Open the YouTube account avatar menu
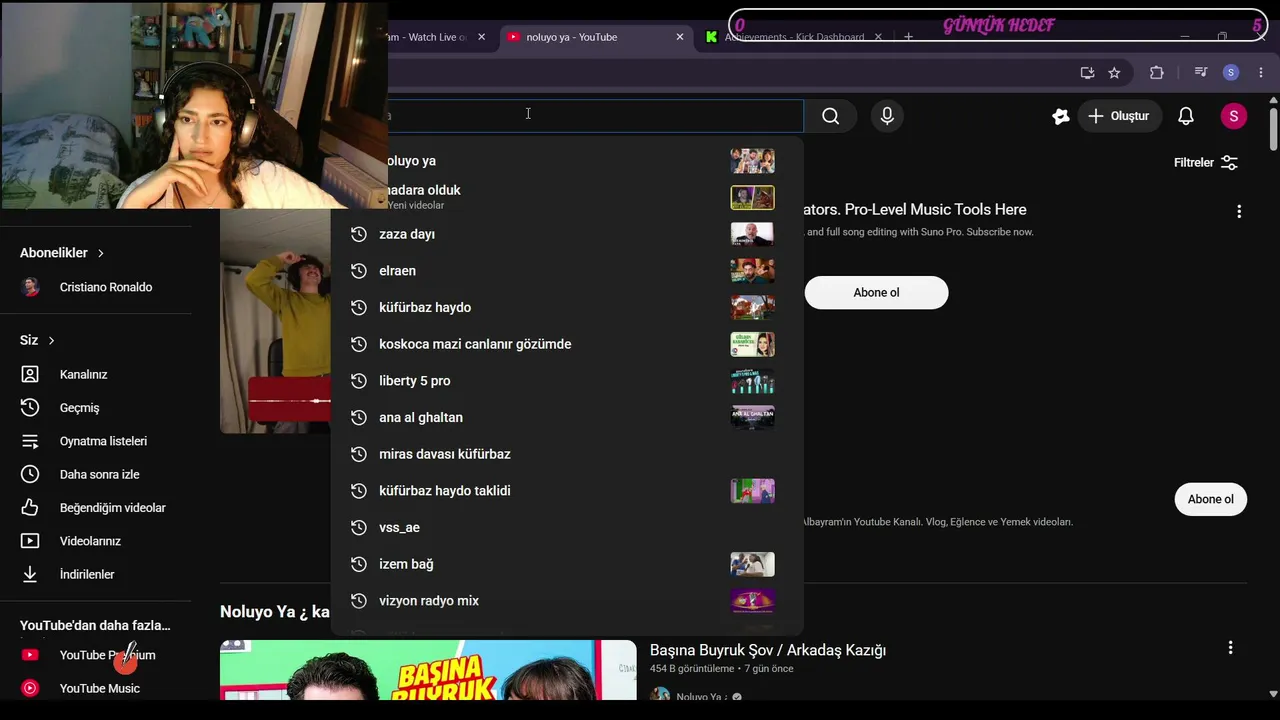Viewport: 1280px width, 720px height. coord(1234,116)
